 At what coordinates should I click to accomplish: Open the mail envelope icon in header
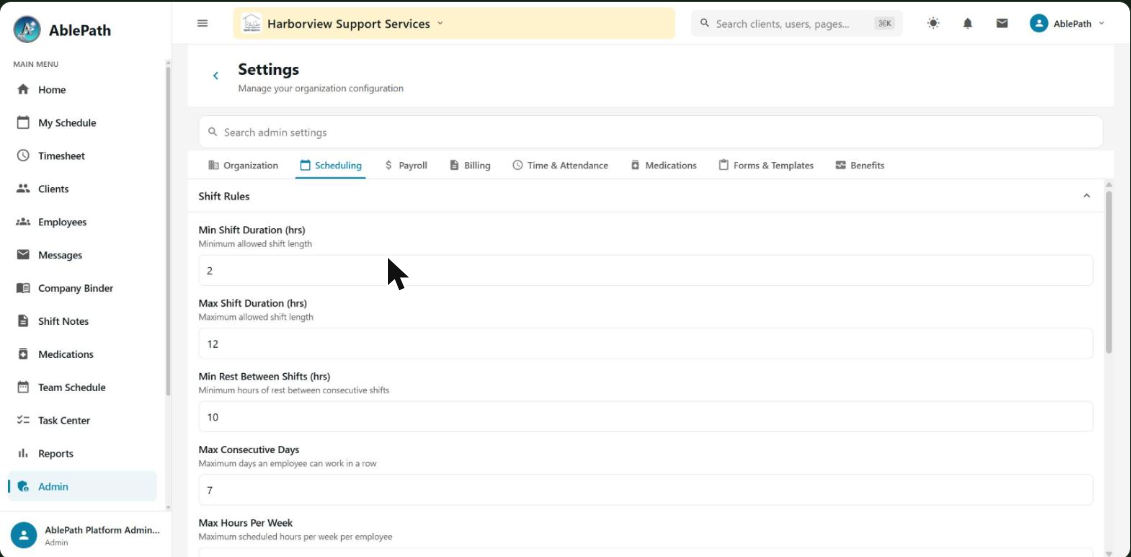[x=1002, y=23]
